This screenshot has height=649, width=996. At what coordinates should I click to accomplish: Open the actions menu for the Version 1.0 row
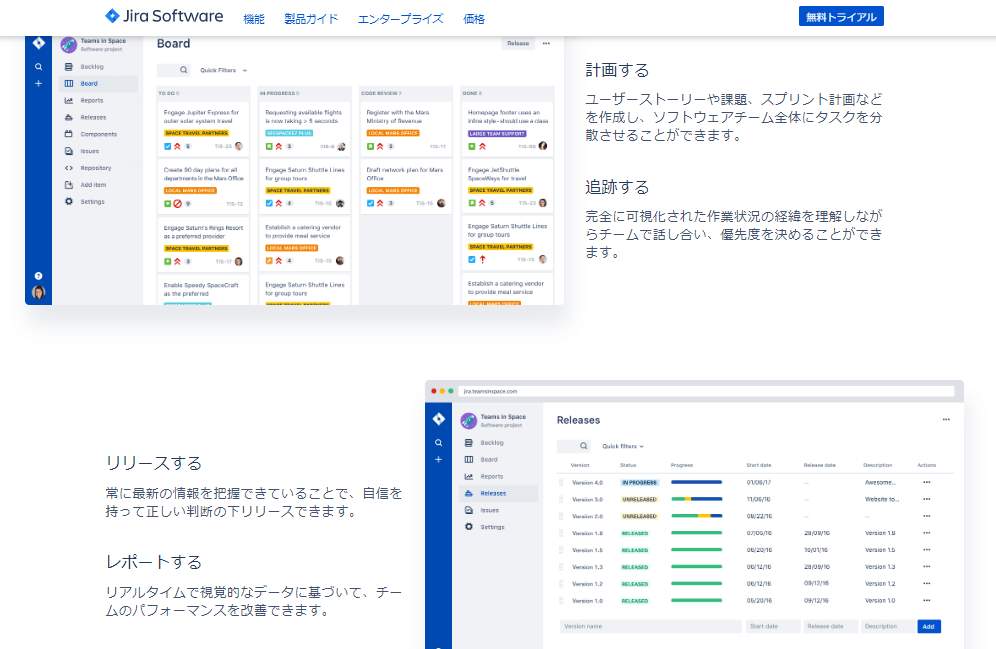(927, 600)
